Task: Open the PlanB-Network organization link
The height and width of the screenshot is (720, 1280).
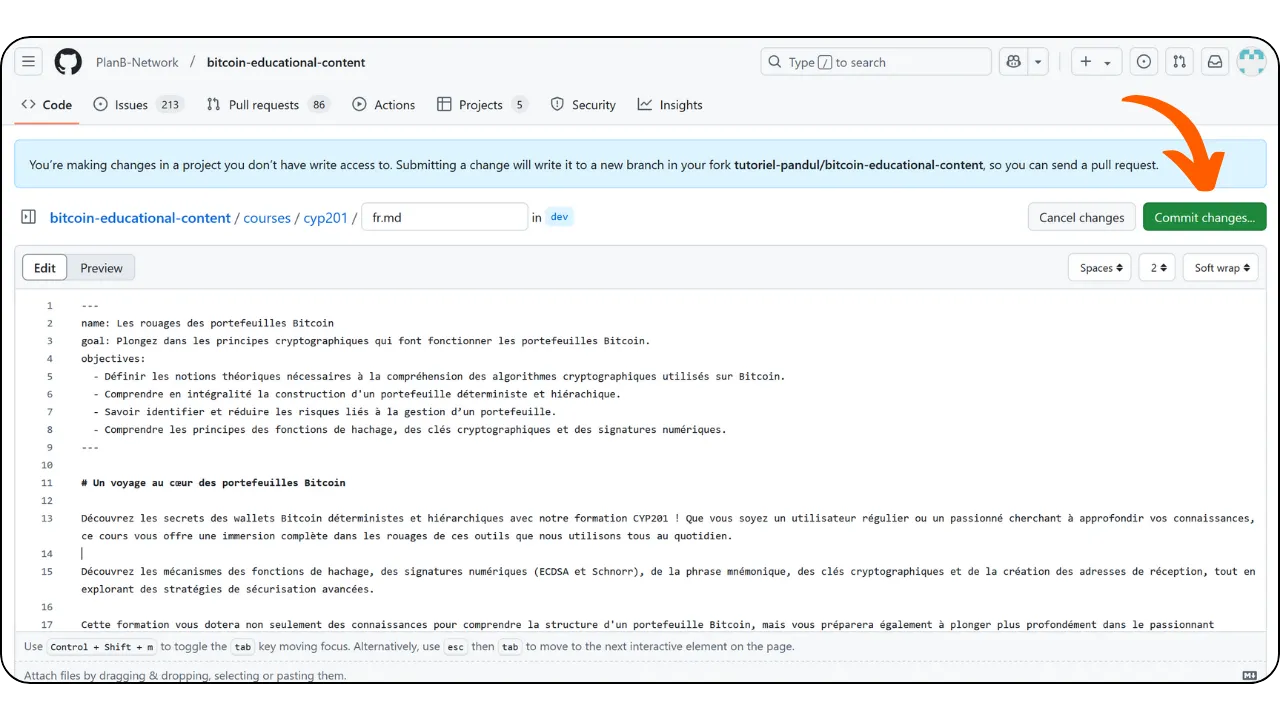Action: [137, 62]
